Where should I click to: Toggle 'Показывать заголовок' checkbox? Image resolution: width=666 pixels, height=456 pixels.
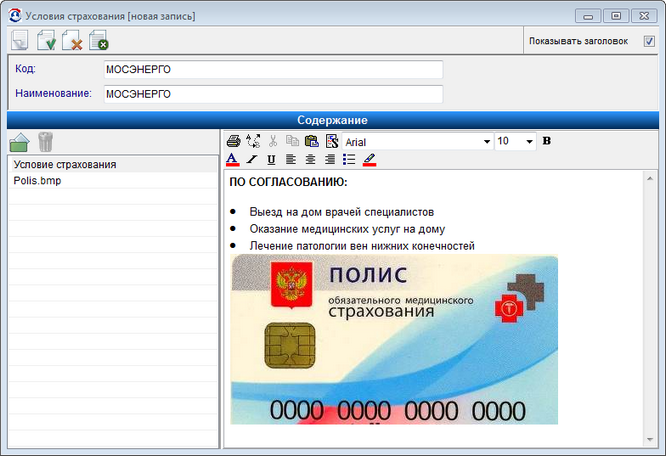click(649, 41)
